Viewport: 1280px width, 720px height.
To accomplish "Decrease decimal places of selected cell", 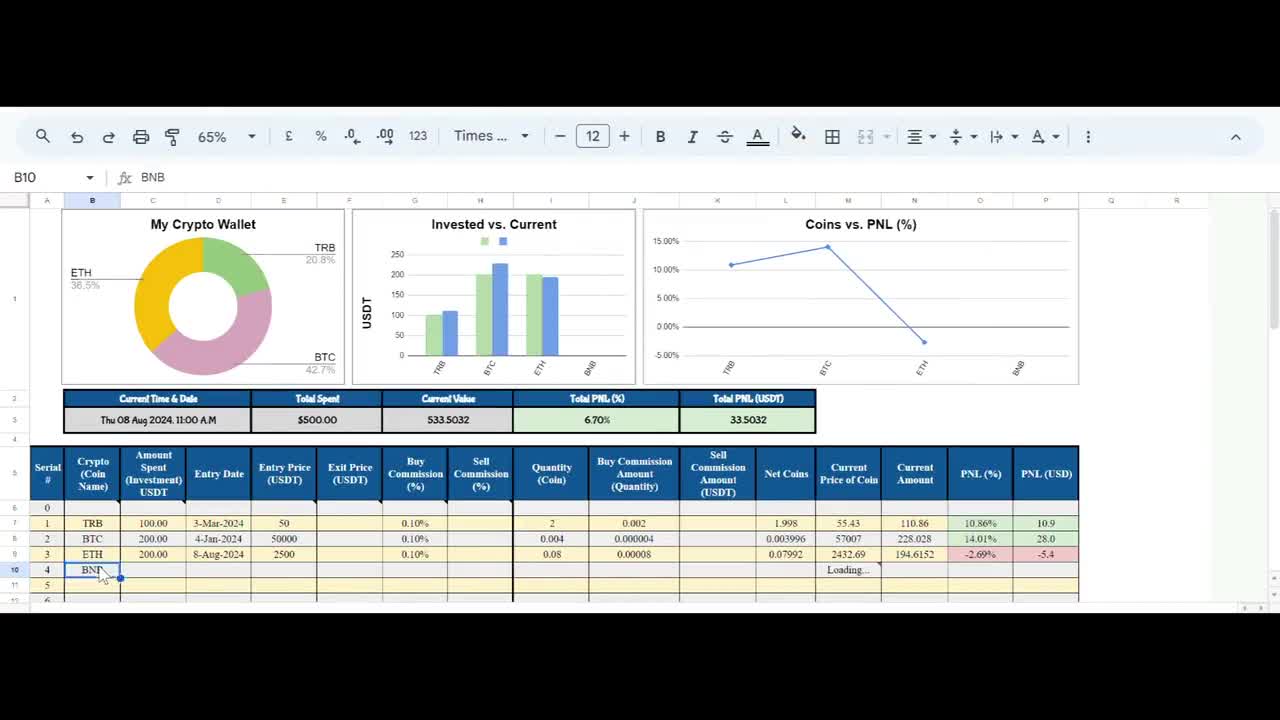I will 351,136.
